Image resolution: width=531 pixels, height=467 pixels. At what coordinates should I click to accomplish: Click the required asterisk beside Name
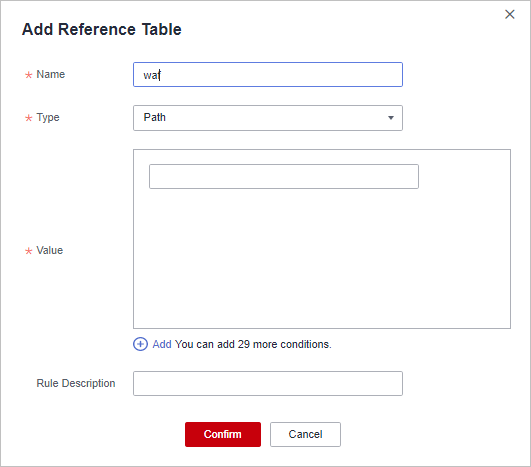click(x=28, y=75)
